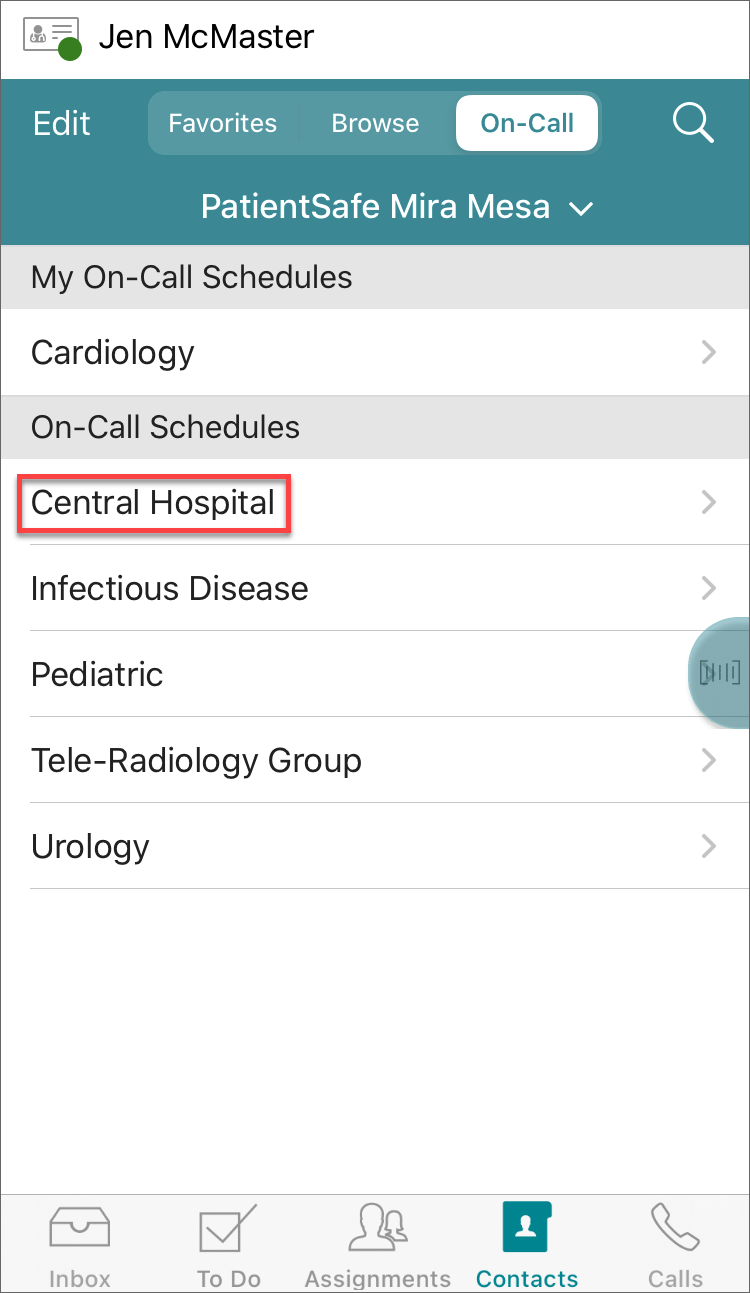
Task: Tap the Jen McMaster user name
Action: point(206,38)
